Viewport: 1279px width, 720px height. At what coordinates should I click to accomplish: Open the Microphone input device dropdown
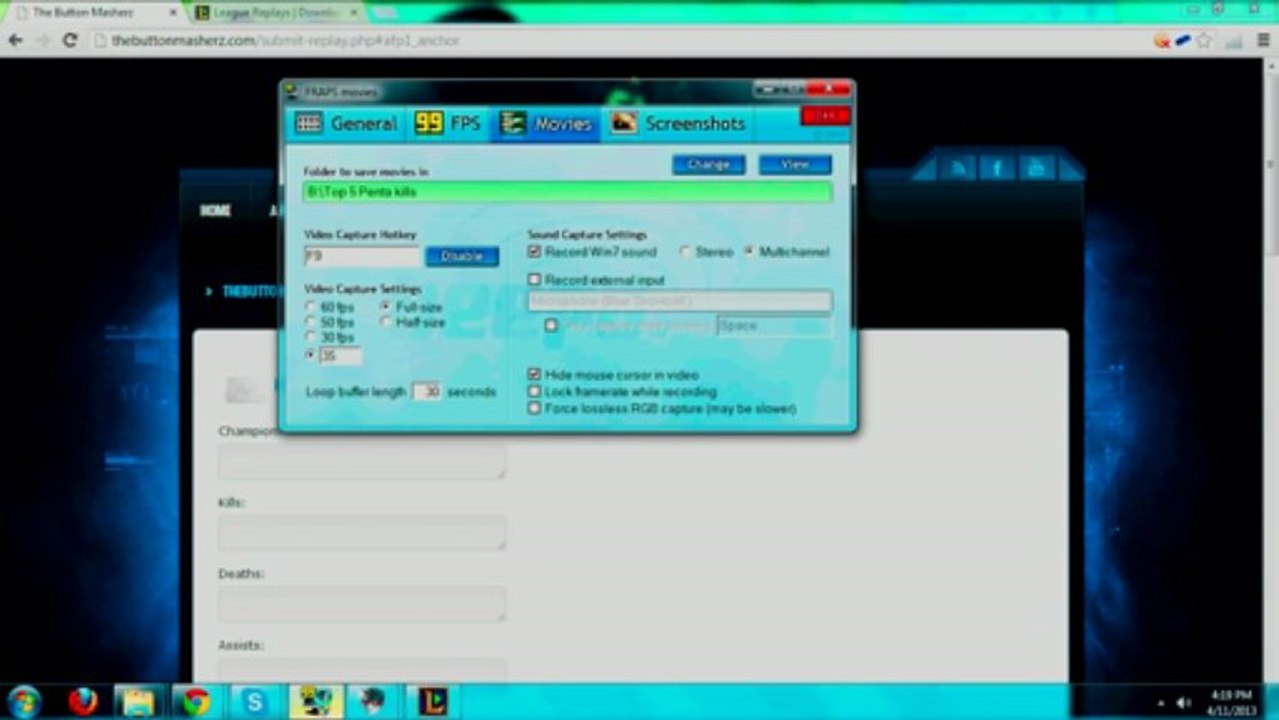point(680,300)
